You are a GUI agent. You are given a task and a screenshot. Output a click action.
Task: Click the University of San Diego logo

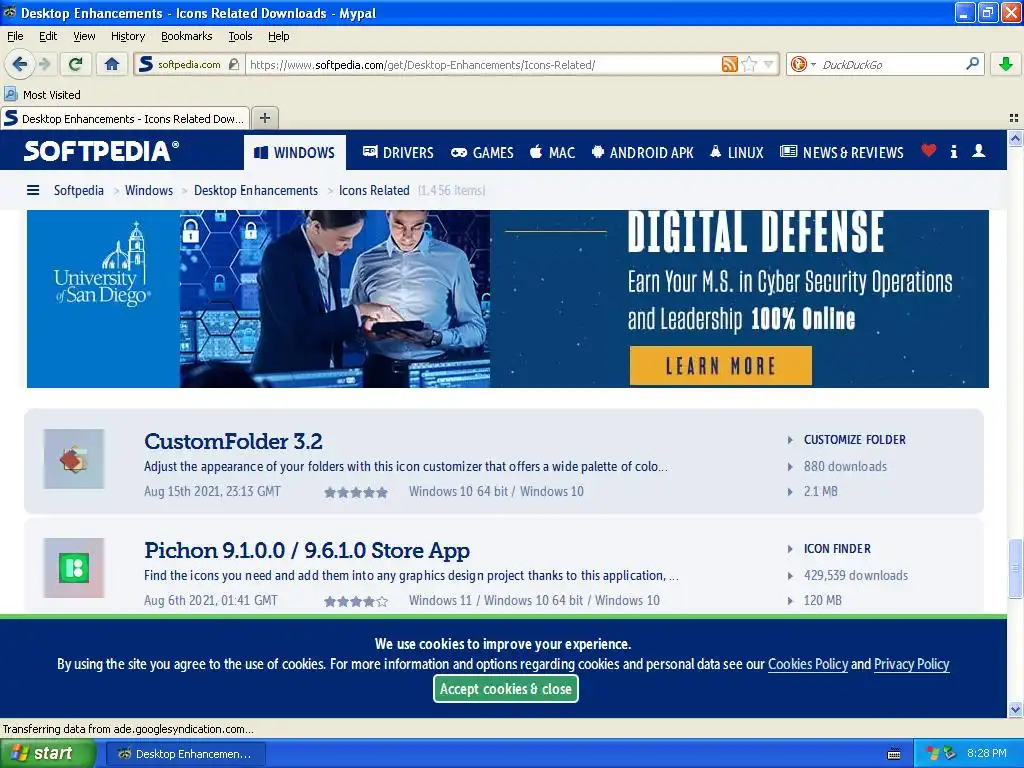(102, 264)
